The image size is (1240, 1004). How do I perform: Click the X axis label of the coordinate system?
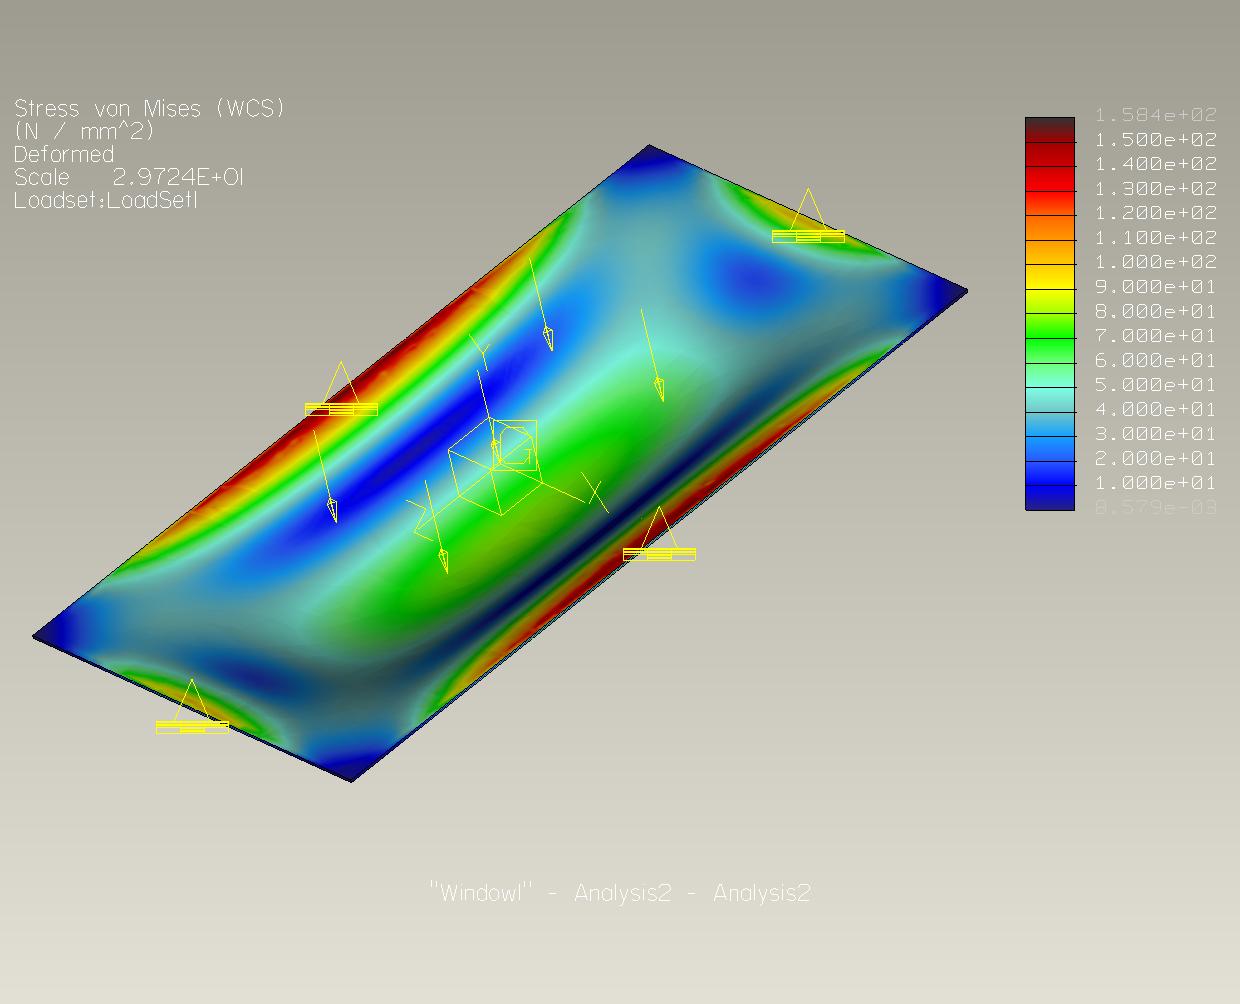(595, 492)
